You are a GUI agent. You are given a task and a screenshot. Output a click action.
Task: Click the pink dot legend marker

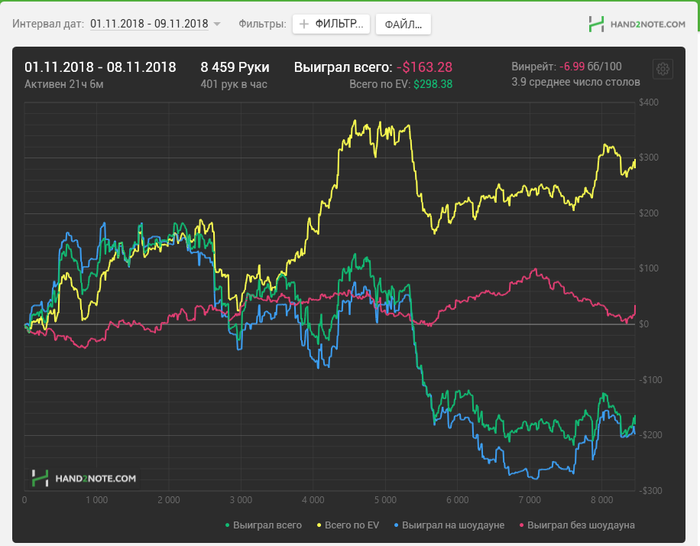pos(521,525)
